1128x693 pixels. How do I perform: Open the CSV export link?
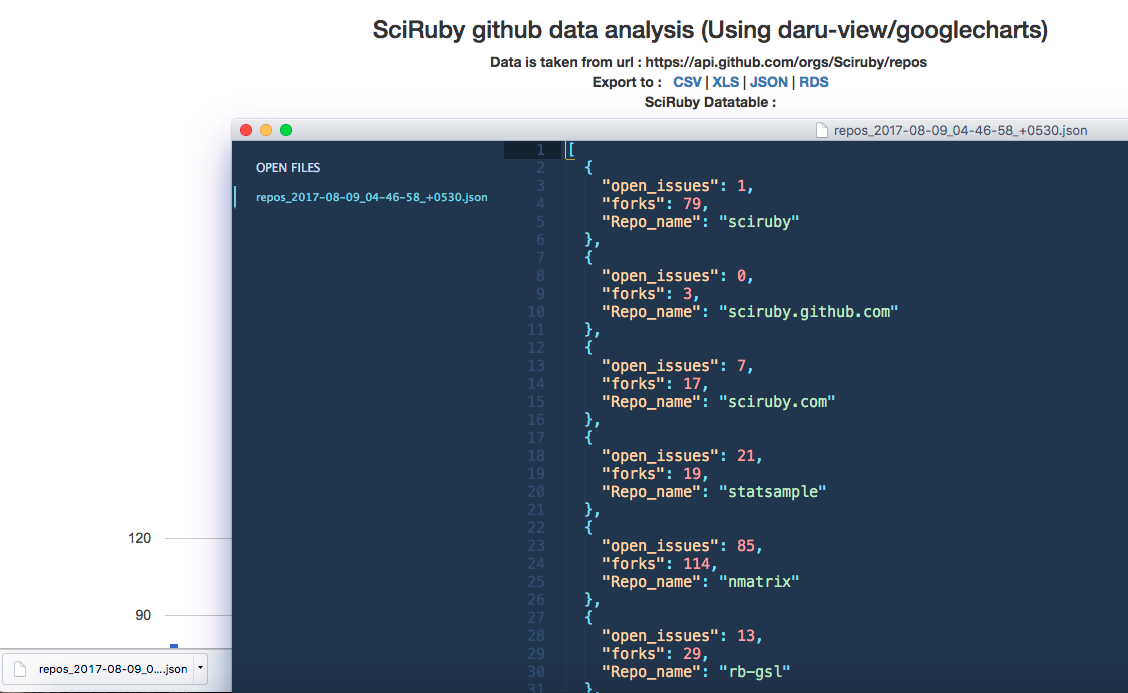(x=687, y=82)
